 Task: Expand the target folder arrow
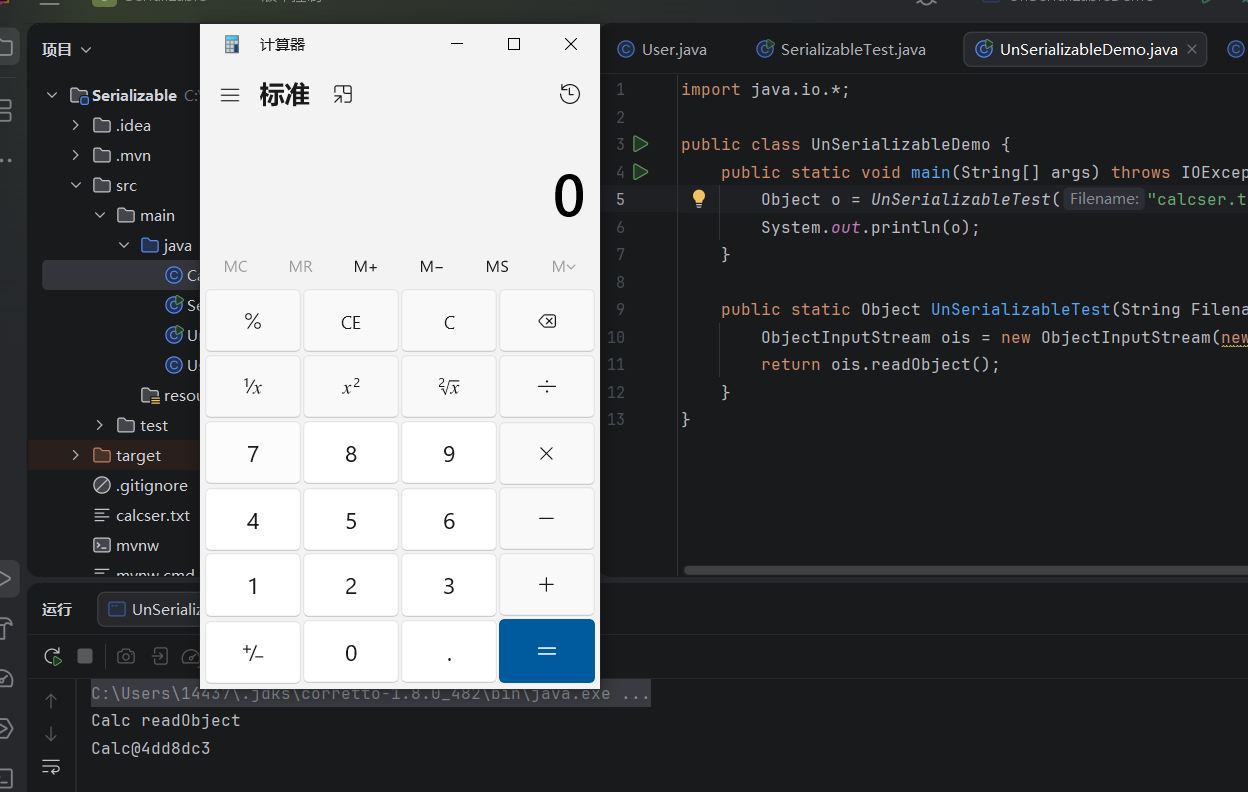76,455
